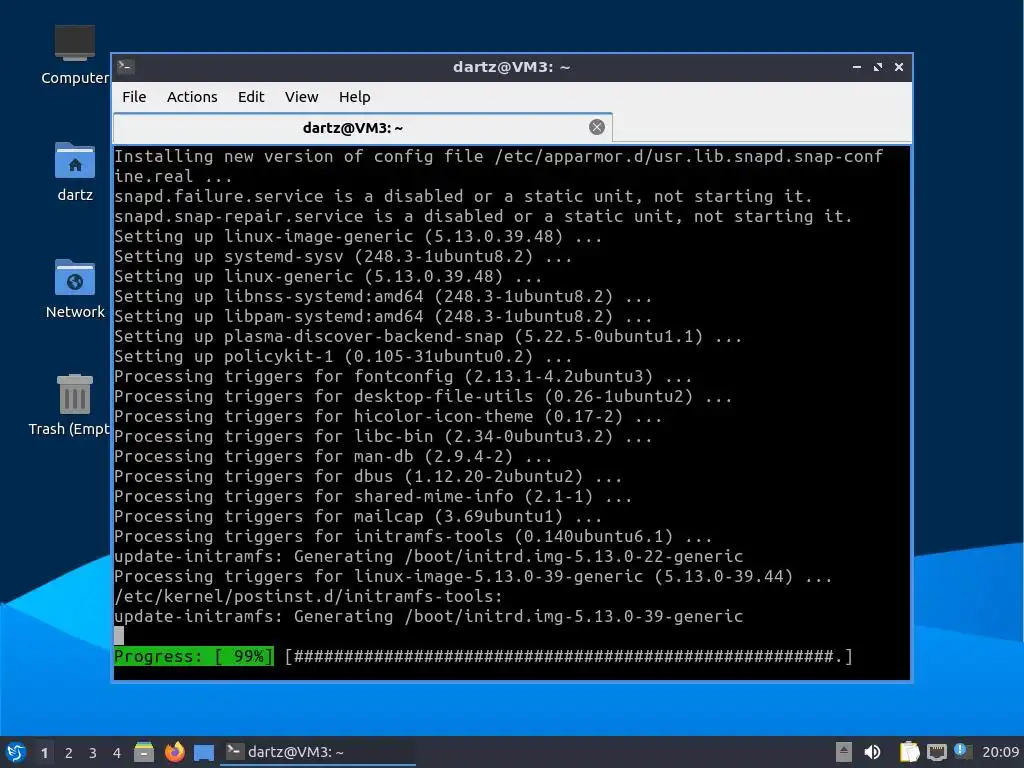This screenshot has width=1024, height=768.
Task: Switch to workspace 4
Action: coord(117,753)
